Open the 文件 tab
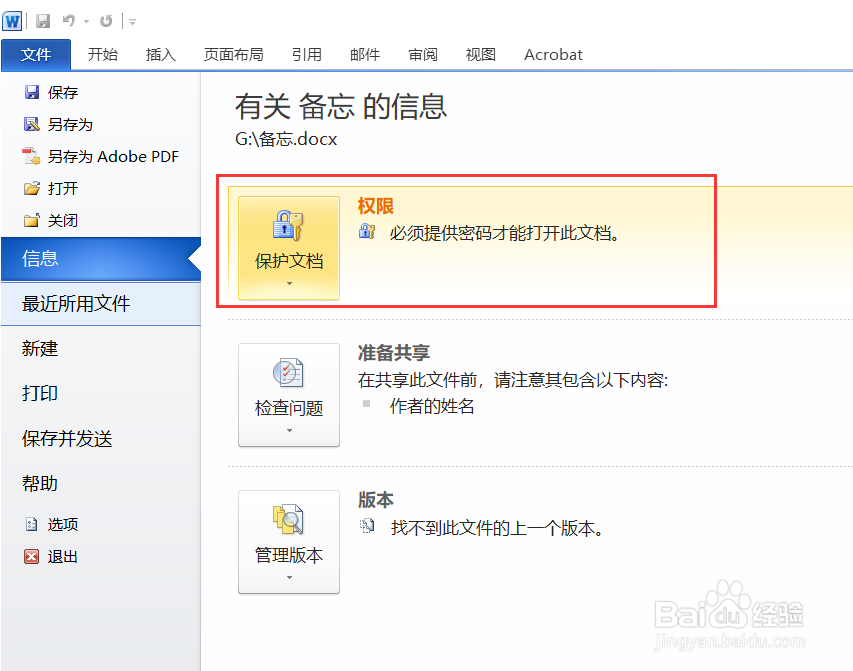This screenshot has height=671, width=853. click(36, 55)
